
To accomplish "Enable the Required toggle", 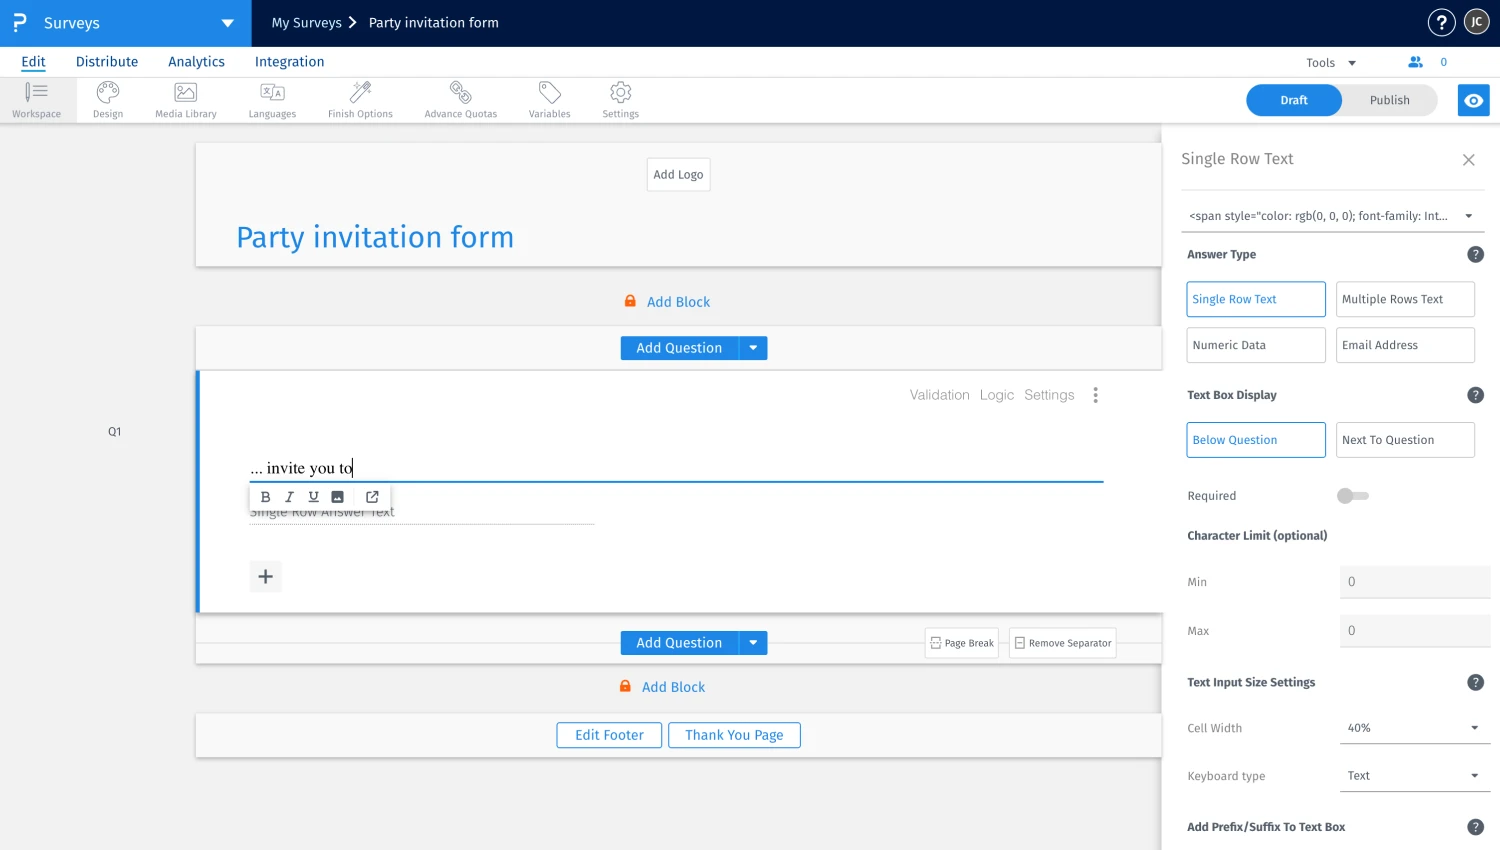I will coord(1352,495).
